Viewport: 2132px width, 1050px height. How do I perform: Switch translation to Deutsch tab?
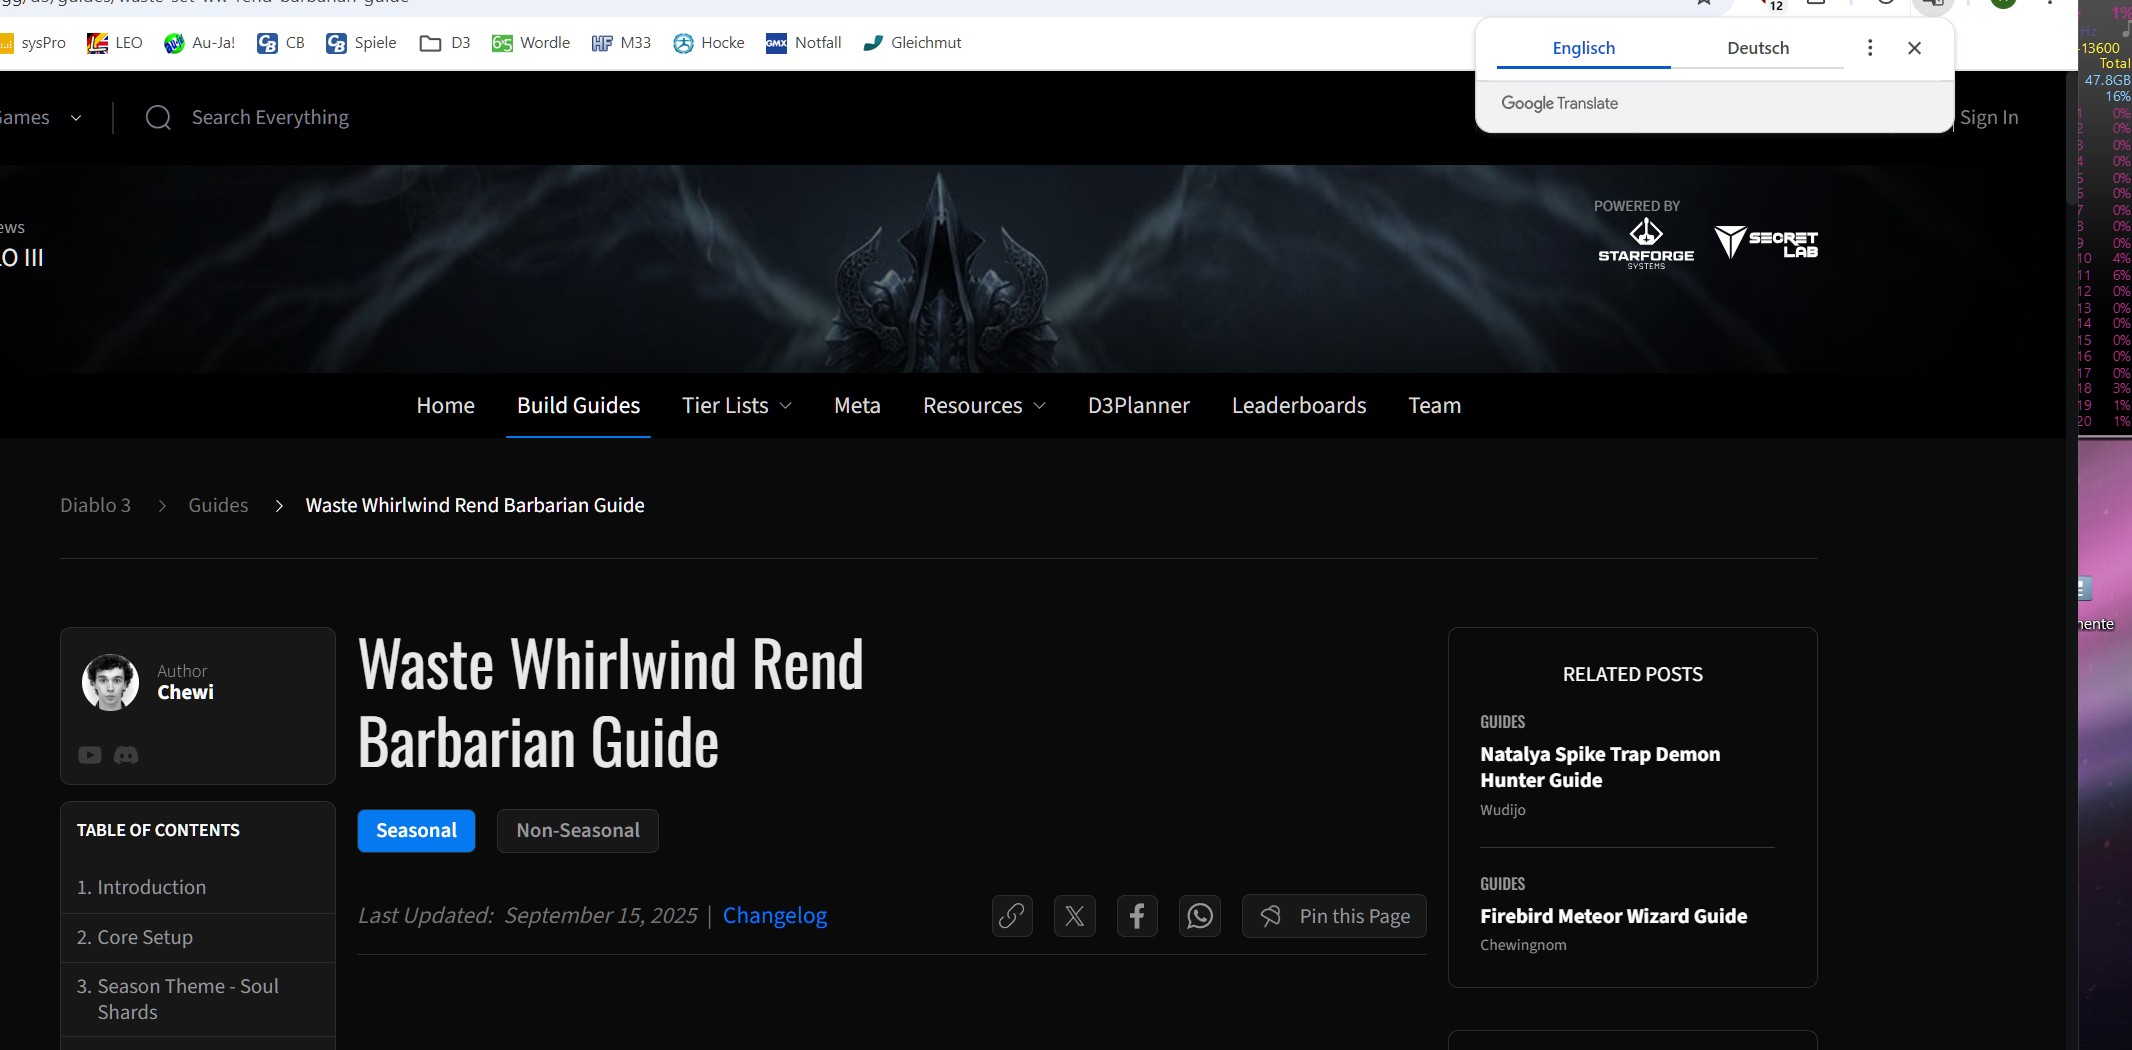[1758, 48]
